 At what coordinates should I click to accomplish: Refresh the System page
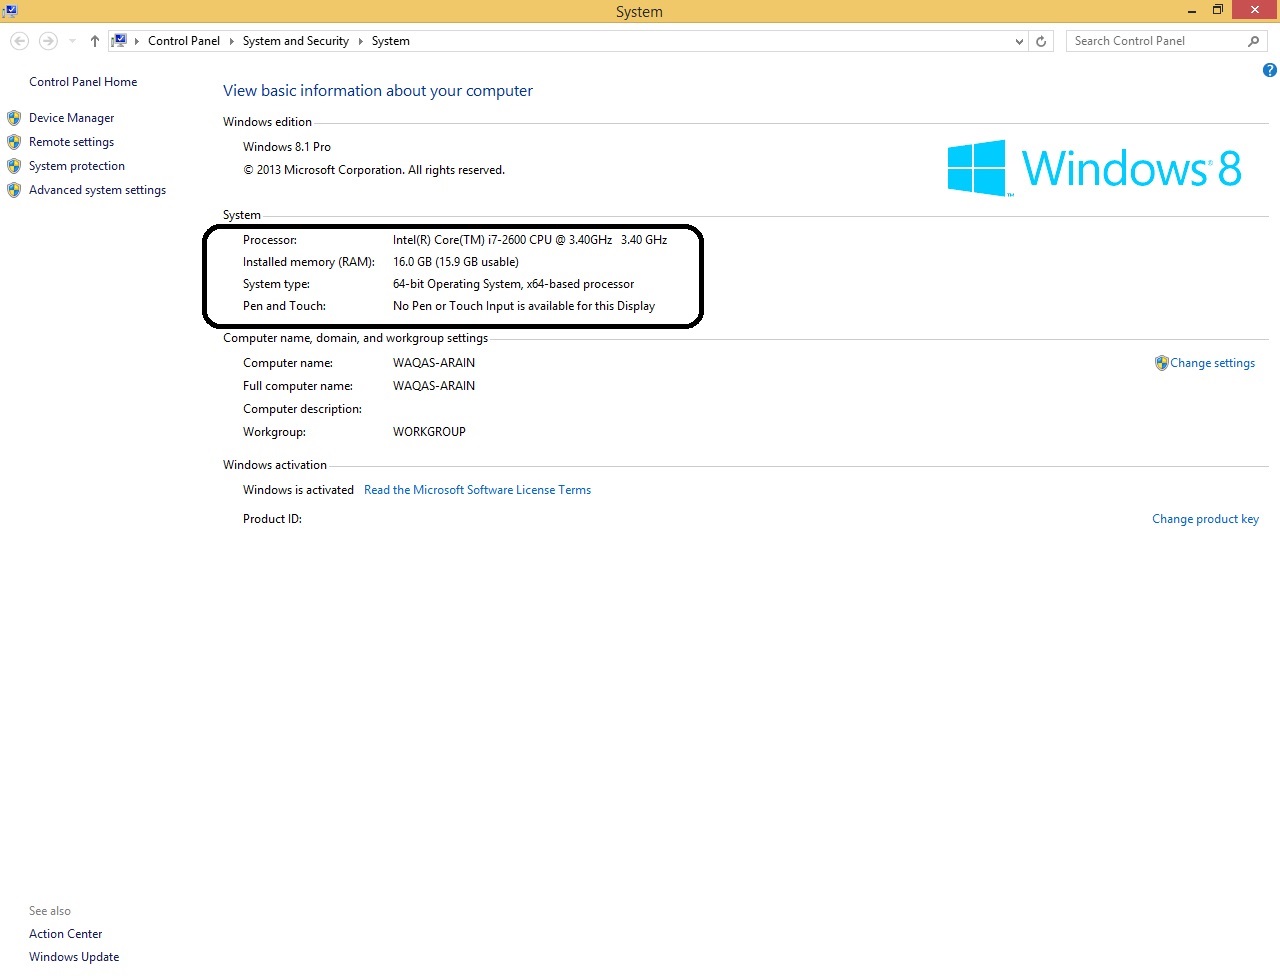tap(1041, 41)
